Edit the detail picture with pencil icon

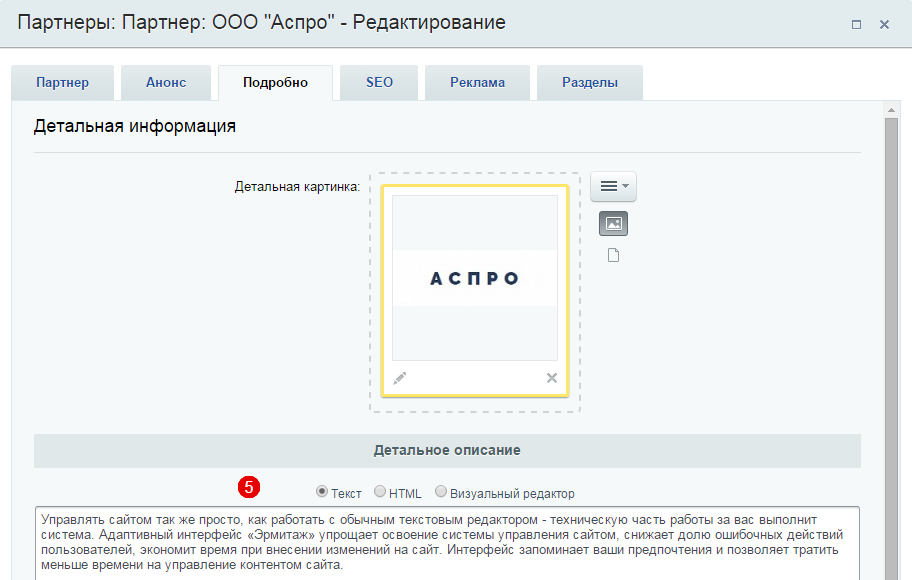click(x=400, y=378)
